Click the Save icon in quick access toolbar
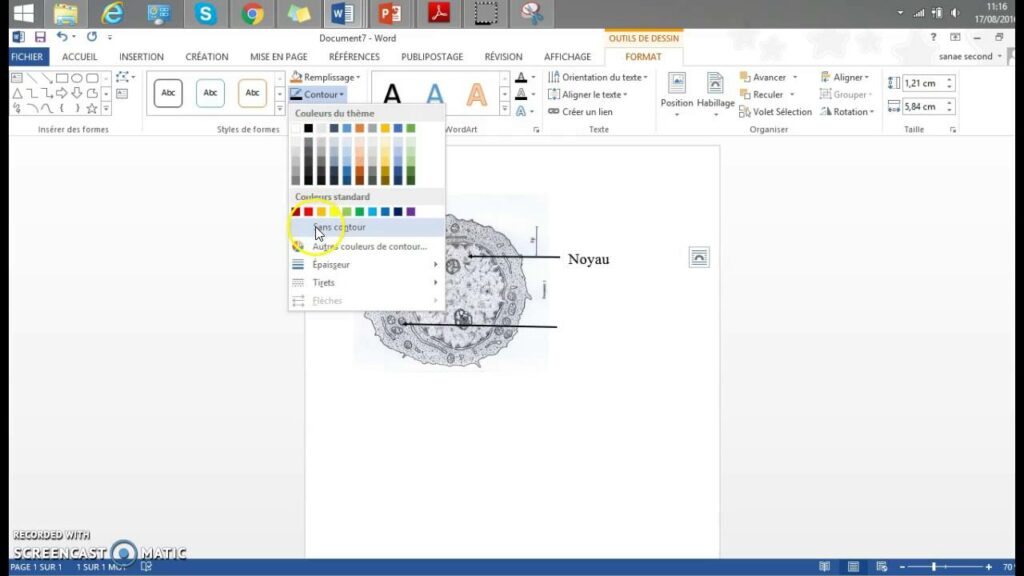Viewport: 1024px width, 576px height. 40,37
